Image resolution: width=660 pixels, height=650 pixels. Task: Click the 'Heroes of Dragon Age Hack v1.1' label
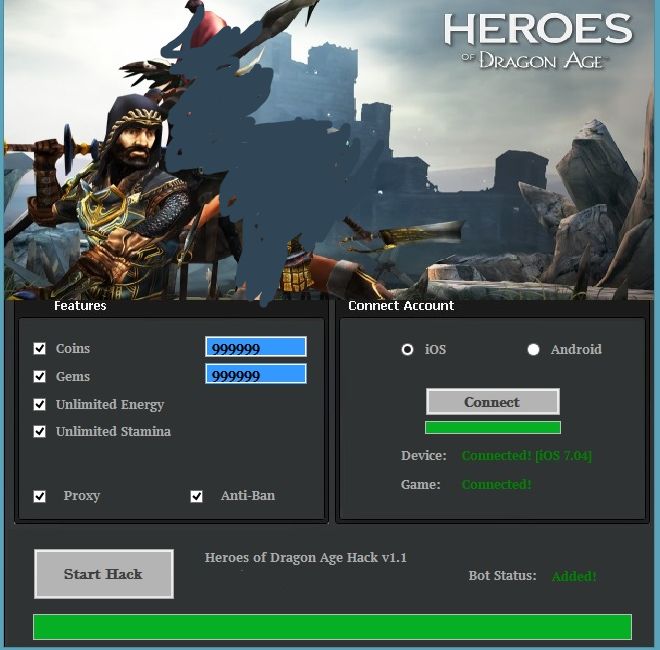[306, 558]
